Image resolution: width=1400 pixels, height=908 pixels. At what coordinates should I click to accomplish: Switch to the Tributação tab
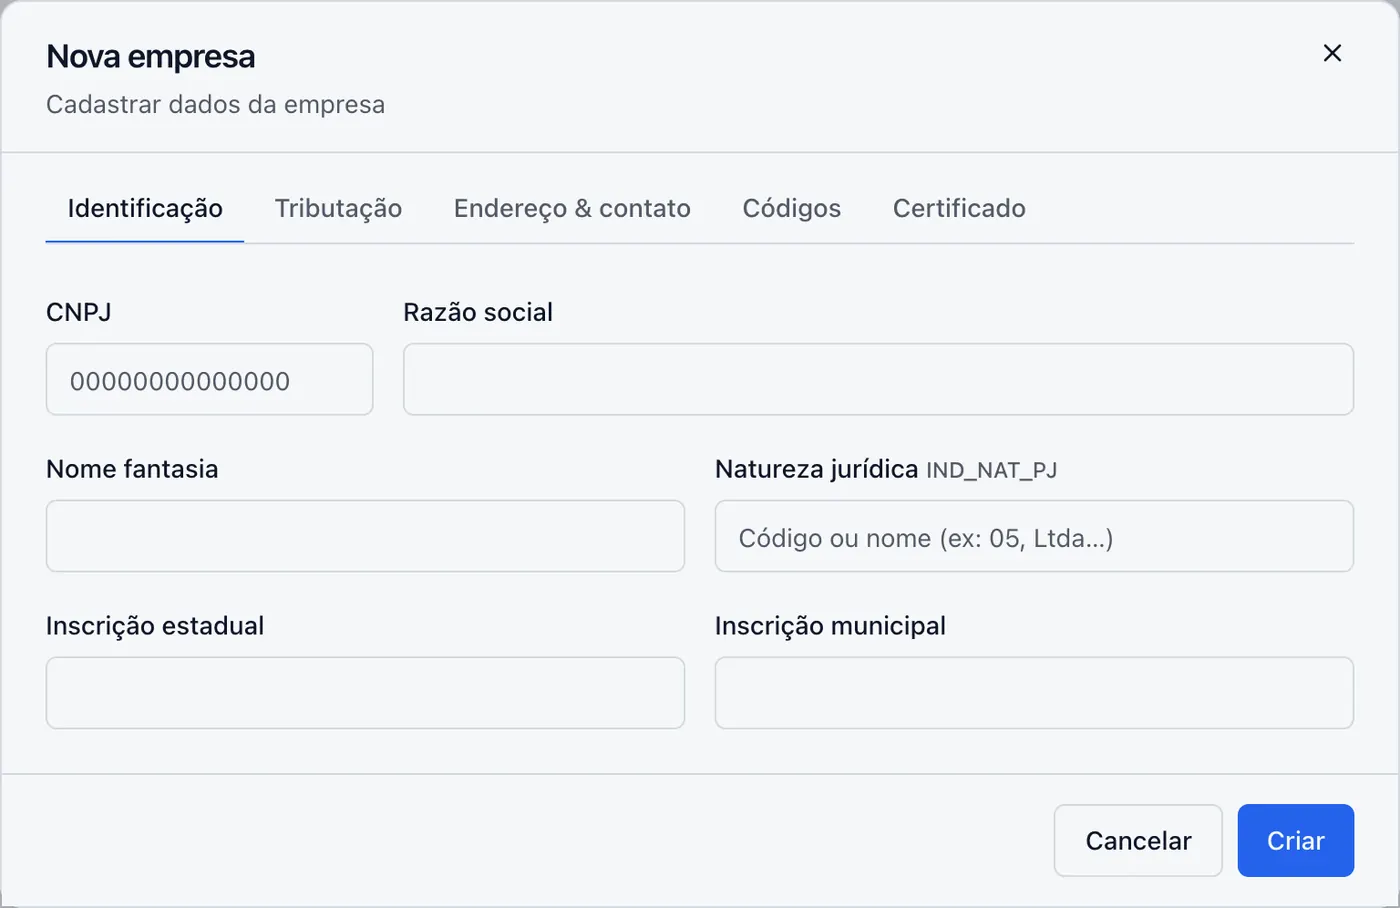(x=338, y=208)
